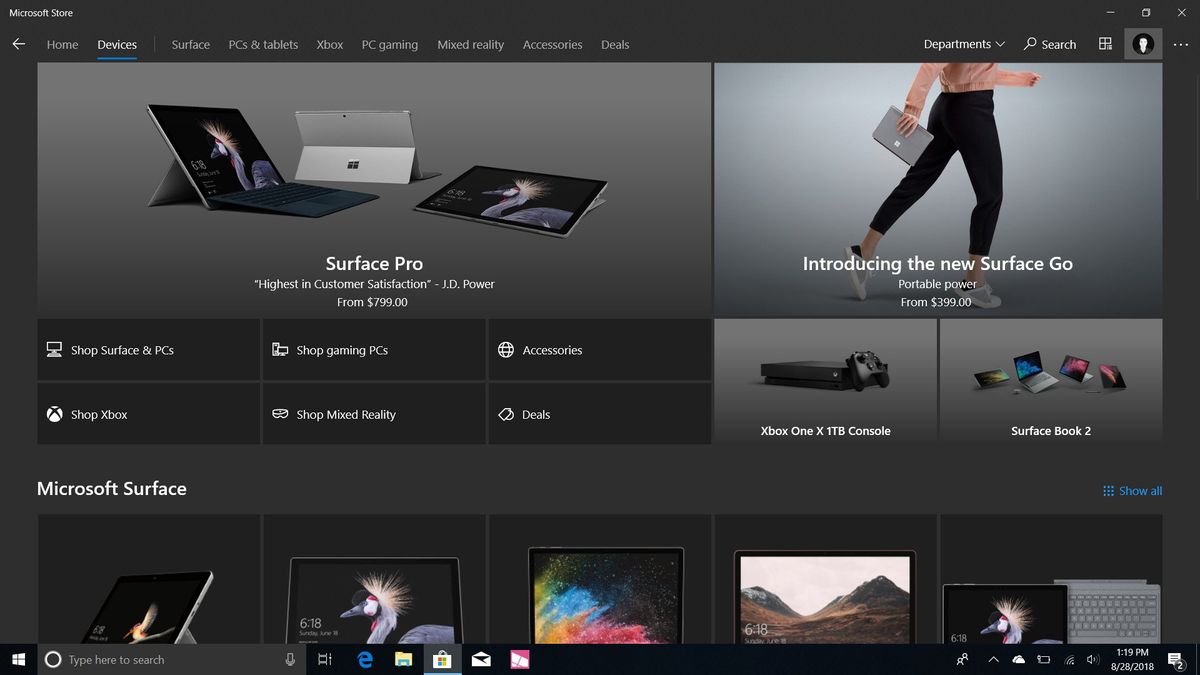The height and width of the screenshot is (675, 1200).
Task: Open the Xbox One X 1TB Console tile
Action: click(x=825, y=381)
